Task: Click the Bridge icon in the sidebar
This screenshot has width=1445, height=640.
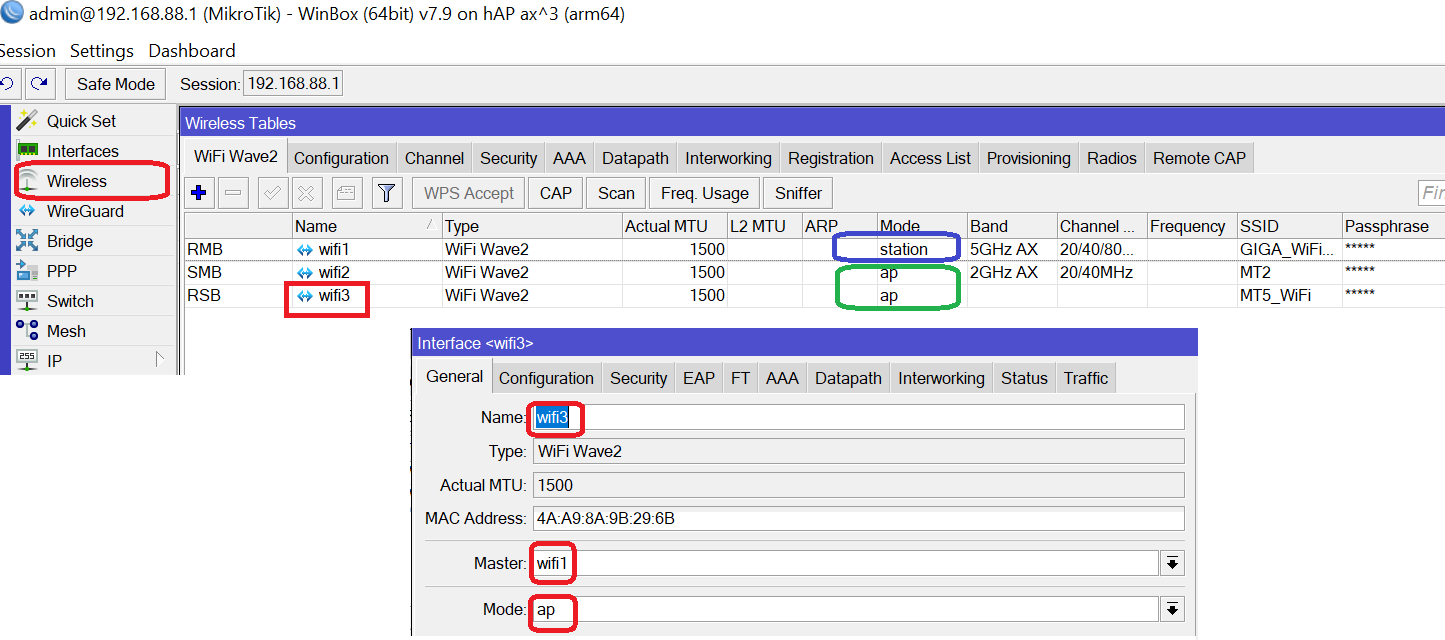Action: 28,241
